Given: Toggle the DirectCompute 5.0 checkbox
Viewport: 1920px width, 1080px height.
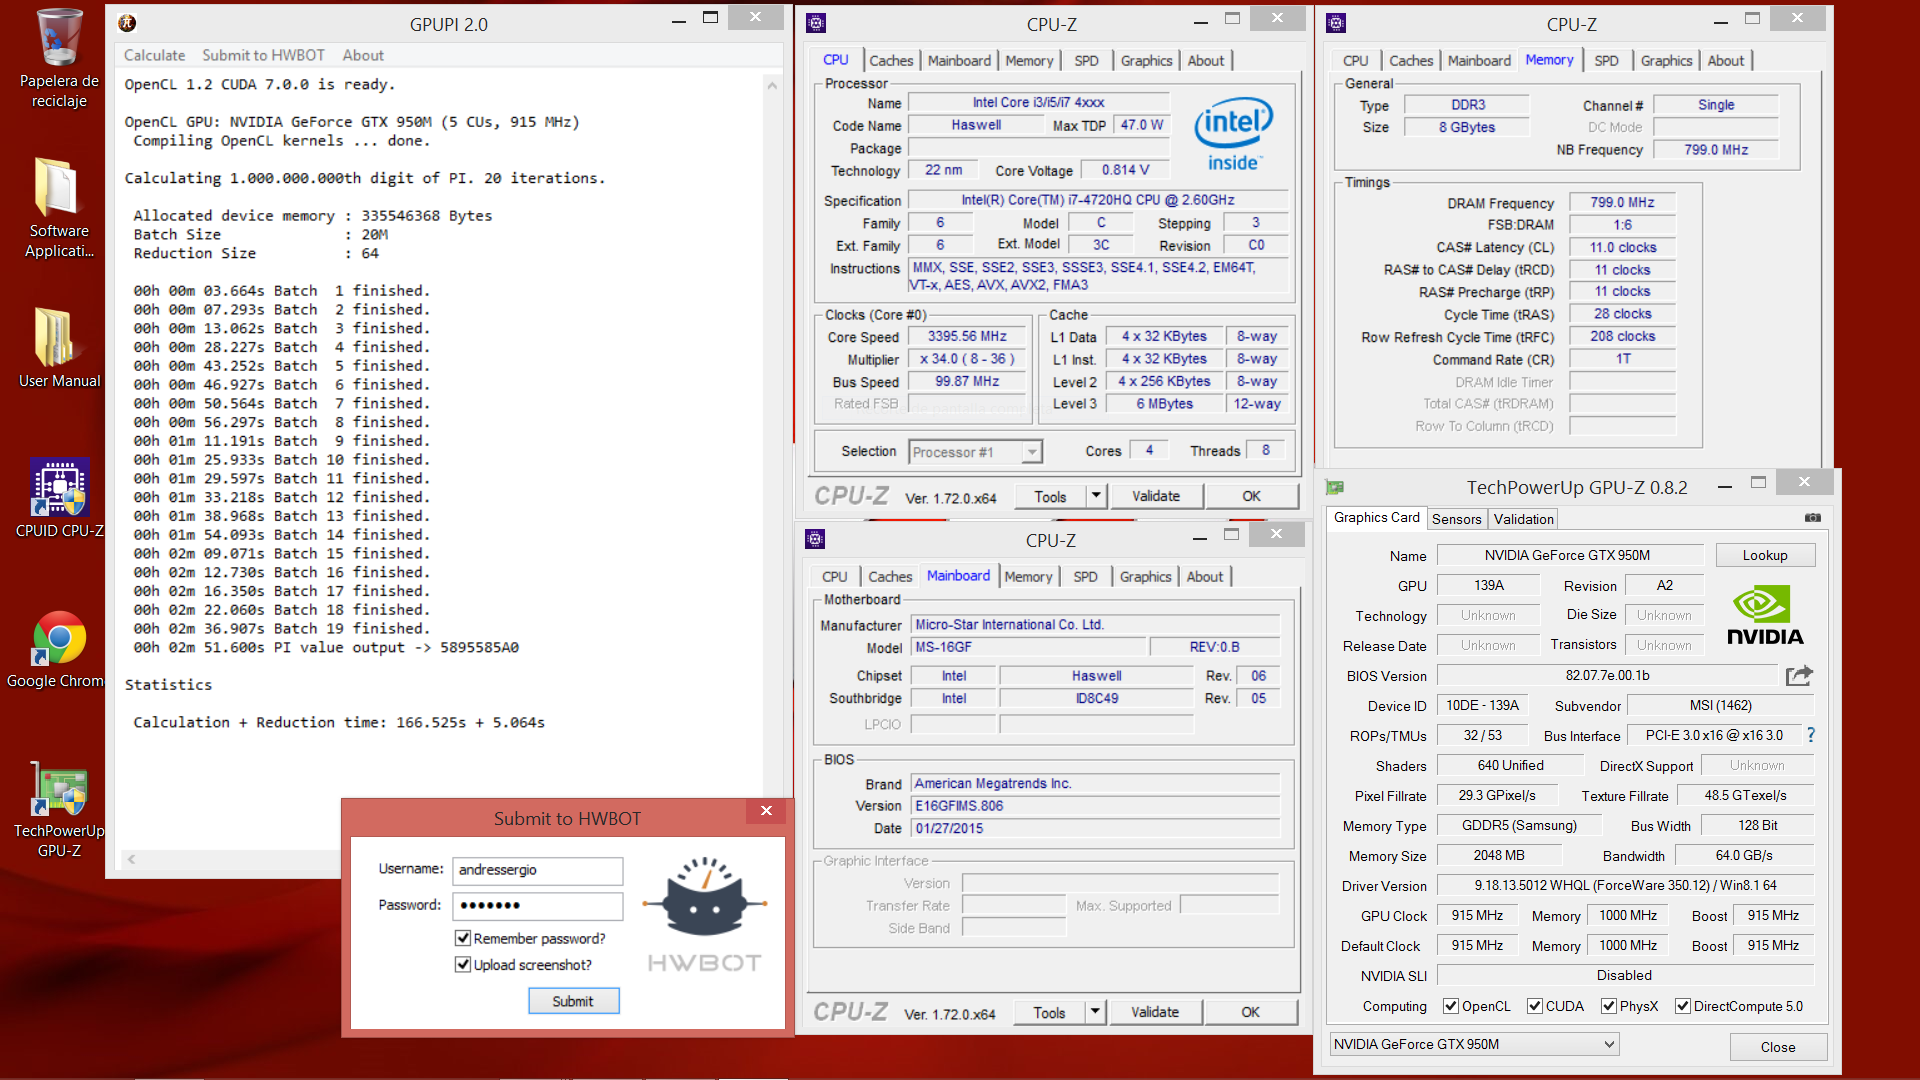Looking at the screenshot, I should 1683,1006.
